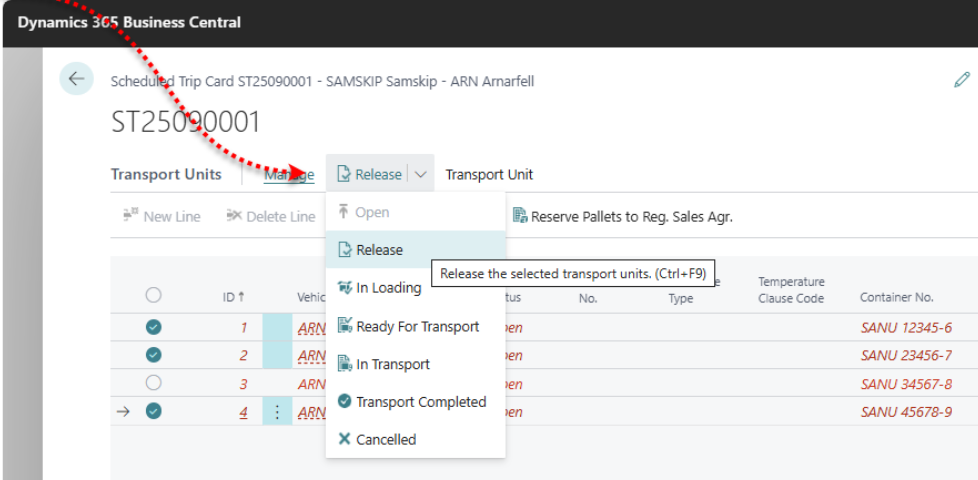Open the Manage tab
978x480 pixels.
(289, 174)
